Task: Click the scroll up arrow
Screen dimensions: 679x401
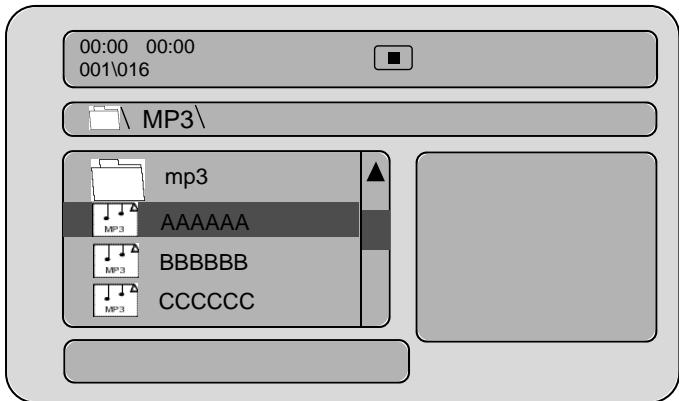Action: (x=375, y=172)
